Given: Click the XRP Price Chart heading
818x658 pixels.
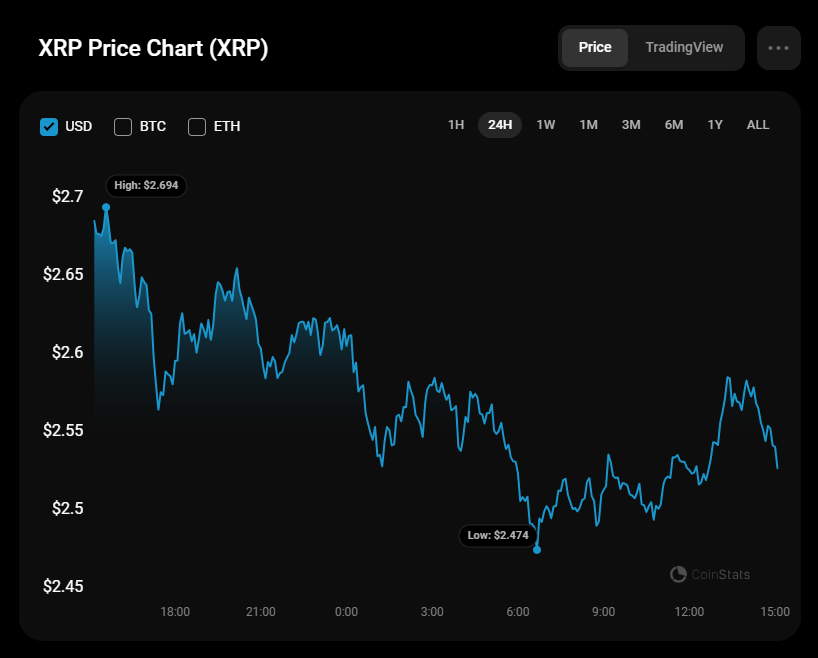Looking at the screenshot, I should [x=153, y=48].
